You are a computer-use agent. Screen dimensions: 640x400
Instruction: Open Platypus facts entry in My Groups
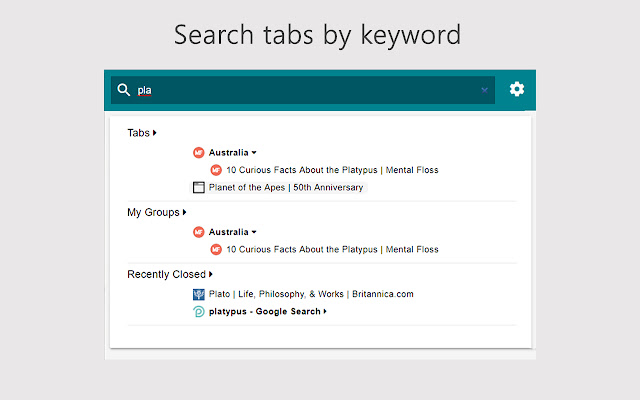pos(332,249)
